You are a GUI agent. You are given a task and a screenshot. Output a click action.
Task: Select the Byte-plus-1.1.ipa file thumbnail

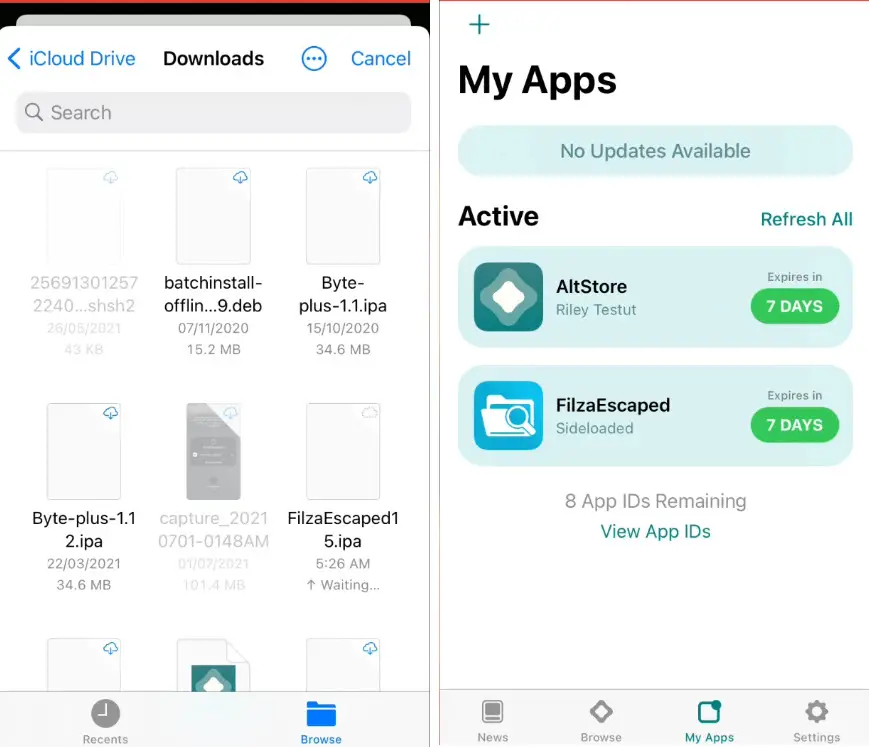[x=343, y=216]
